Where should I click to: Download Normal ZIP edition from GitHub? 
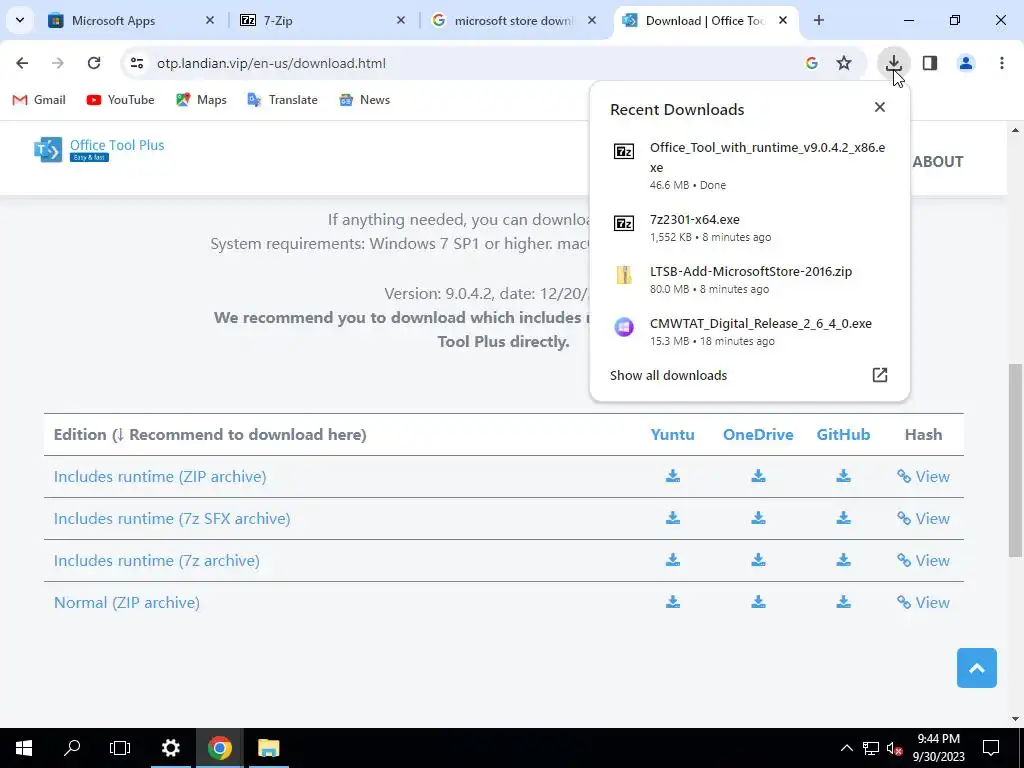click(x=844, y=602)
